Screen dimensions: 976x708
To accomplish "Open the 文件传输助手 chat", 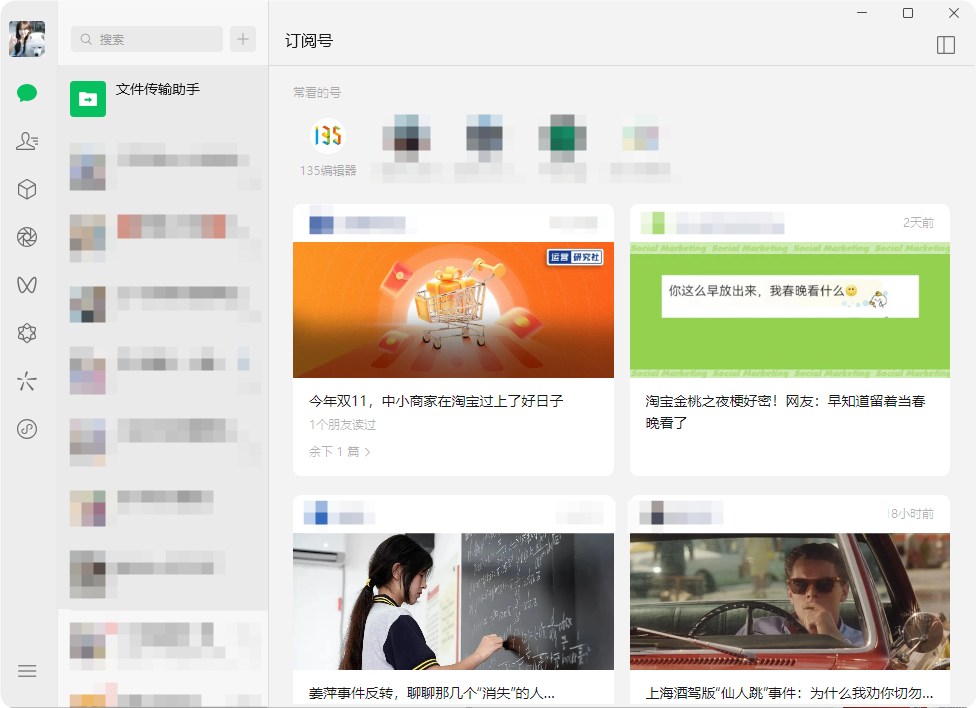I will (x=163, y=99).
